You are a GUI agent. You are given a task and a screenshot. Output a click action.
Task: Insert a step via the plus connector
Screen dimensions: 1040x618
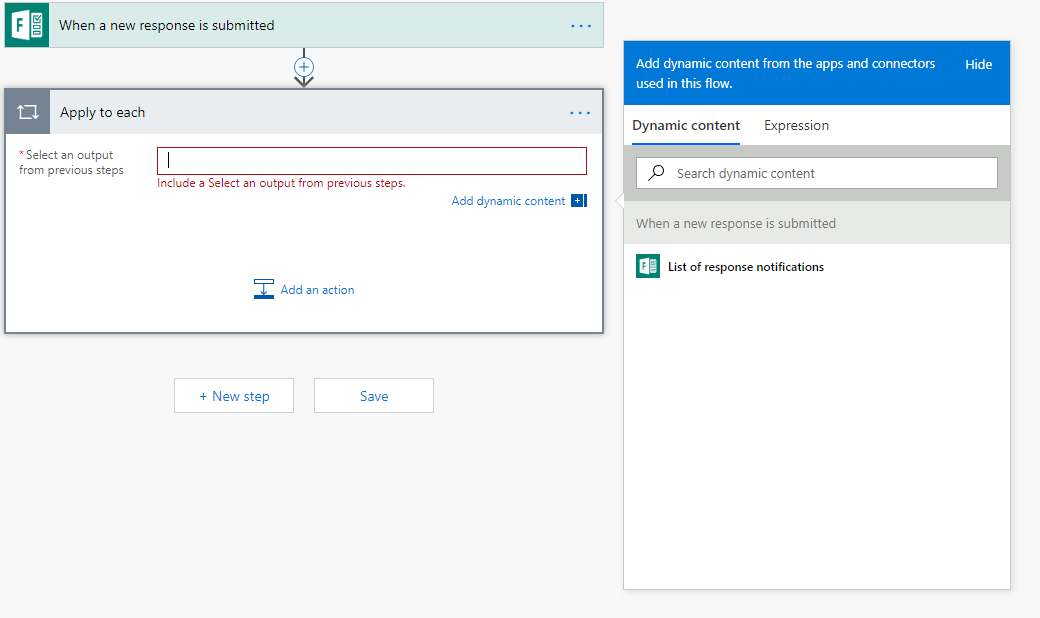[x=304, y=67]
